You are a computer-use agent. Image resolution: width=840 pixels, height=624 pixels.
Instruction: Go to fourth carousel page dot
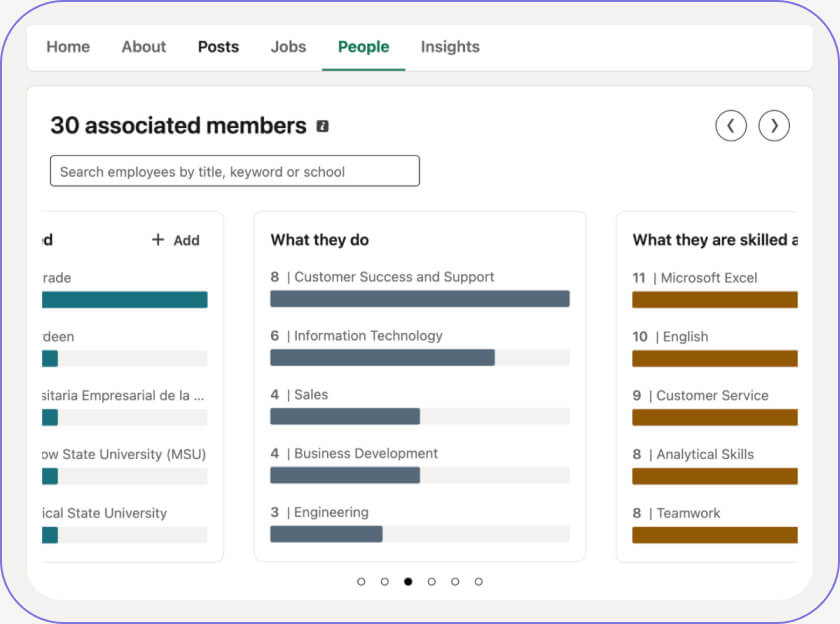coord(432,582)
